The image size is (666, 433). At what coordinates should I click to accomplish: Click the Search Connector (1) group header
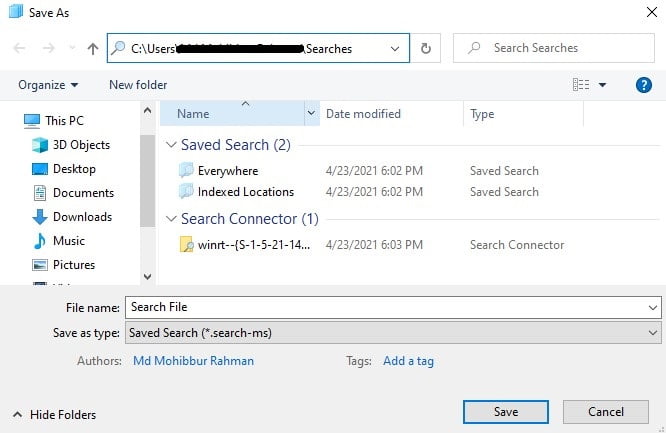tap(250, 219)
